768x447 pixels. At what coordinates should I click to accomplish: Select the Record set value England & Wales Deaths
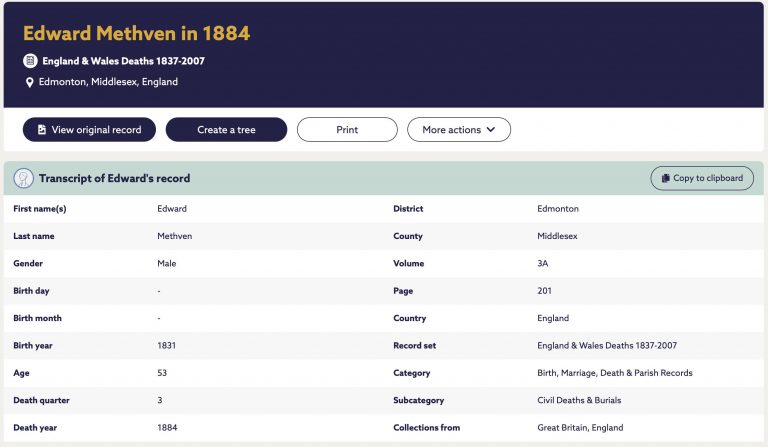coord(607,346)
